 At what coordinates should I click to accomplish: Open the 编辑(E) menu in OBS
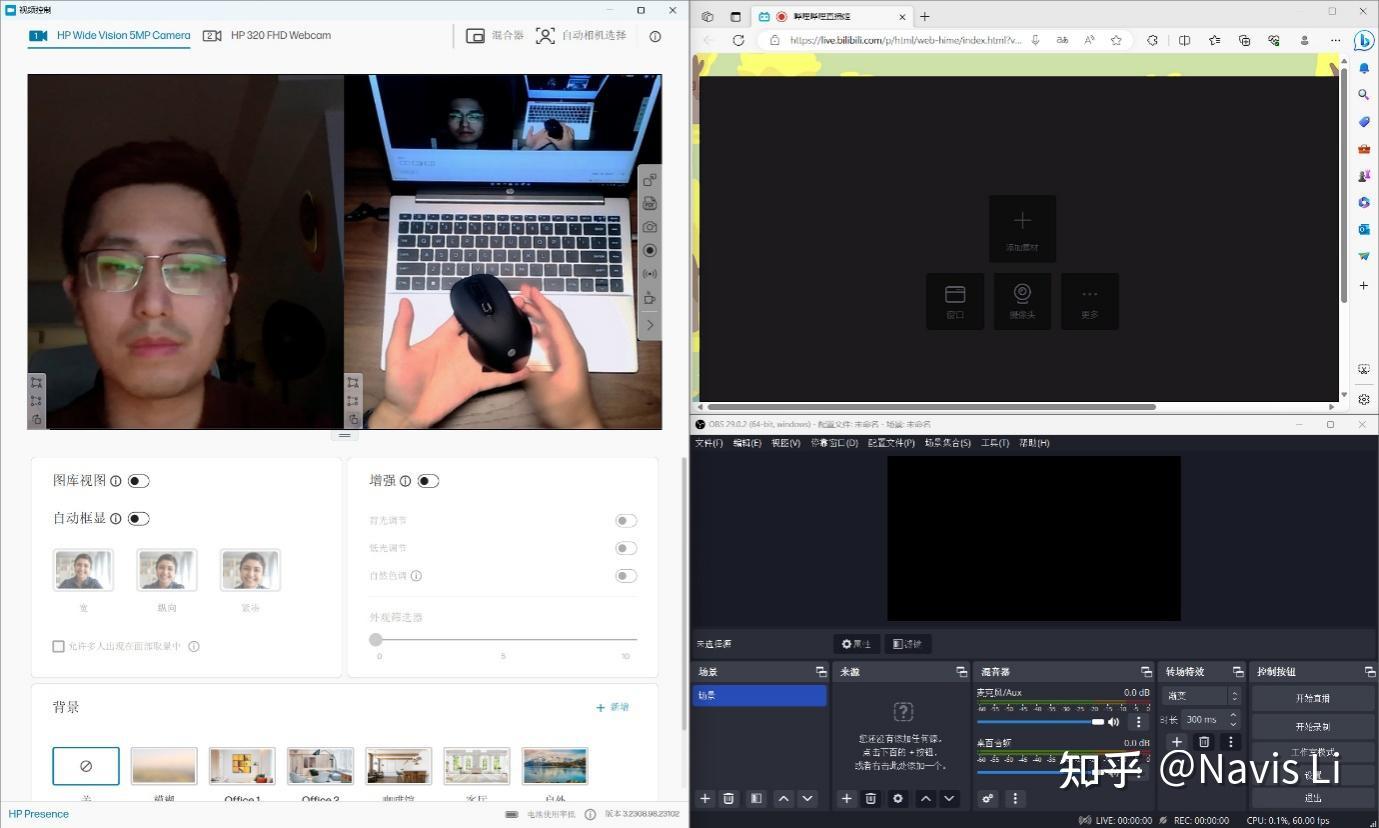click(747, 443)
